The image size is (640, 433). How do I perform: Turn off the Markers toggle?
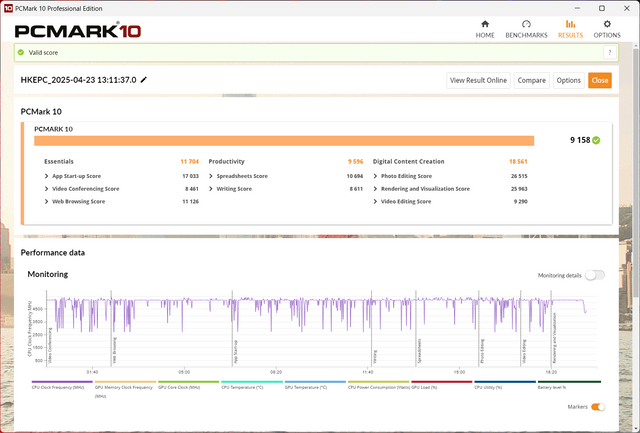click(x=598, y=407)
